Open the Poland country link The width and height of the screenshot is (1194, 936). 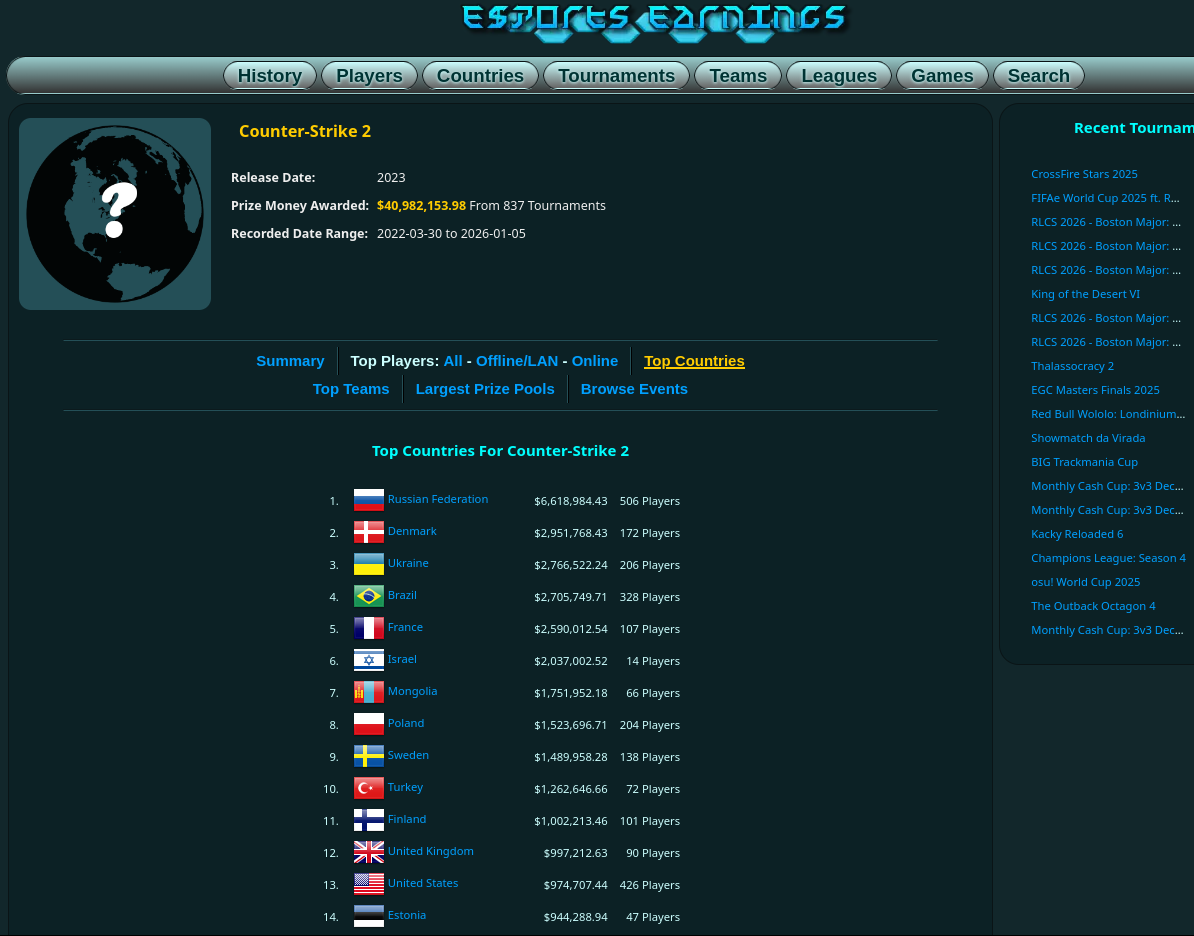point(406,723)
